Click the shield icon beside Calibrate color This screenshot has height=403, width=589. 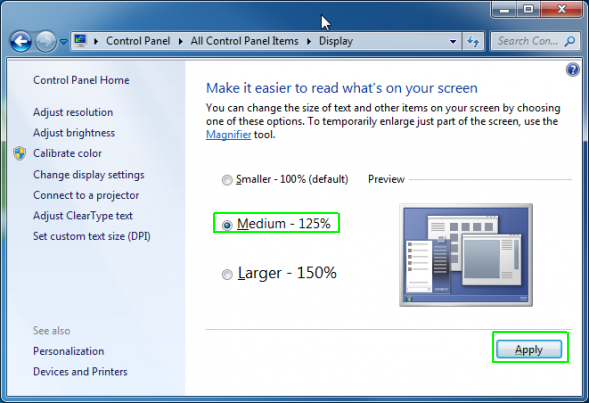point(20,154)
